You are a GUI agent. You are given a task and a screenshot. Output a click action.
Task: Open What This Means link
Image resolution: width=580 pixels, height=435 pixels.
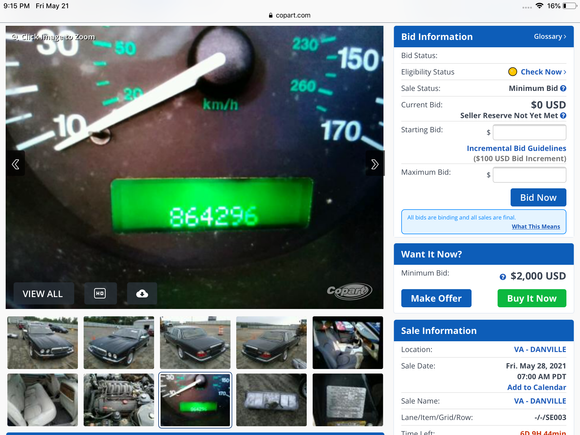click(x=536, y=226)
